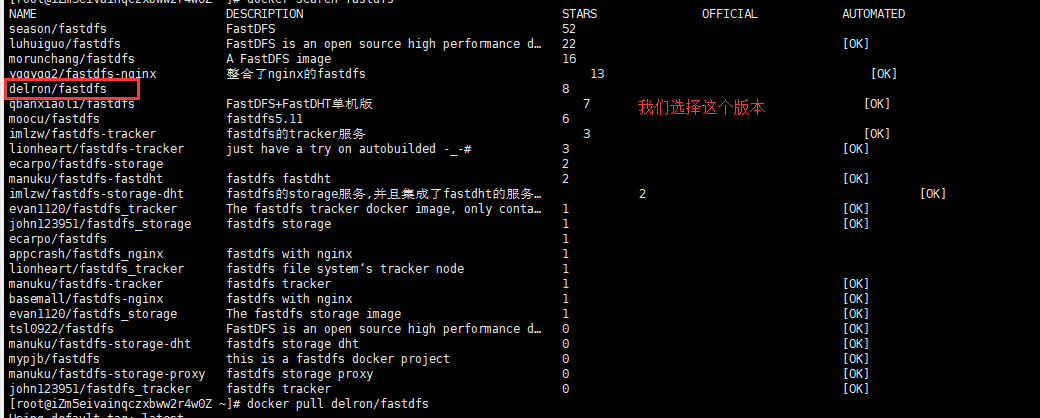
Task: Click the STARS column header
Action: coord(579,14)
